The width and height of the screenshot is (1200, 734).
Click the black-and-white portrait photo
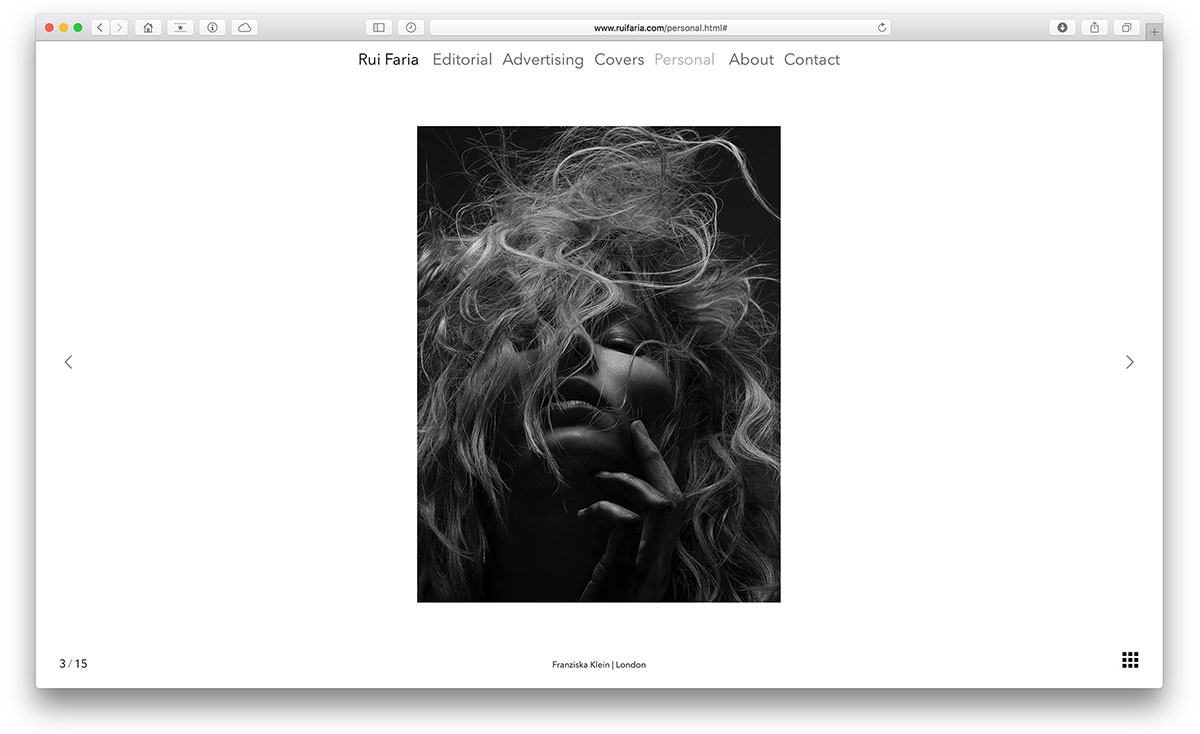pos(599,364)
